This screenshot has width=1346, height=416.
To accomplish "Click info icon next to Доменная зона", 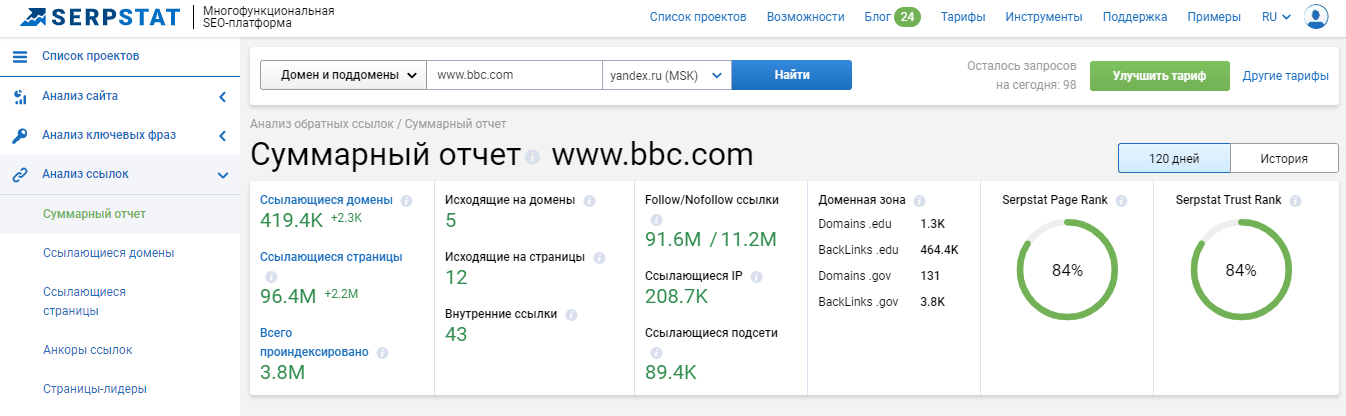I will pos(919,200).
